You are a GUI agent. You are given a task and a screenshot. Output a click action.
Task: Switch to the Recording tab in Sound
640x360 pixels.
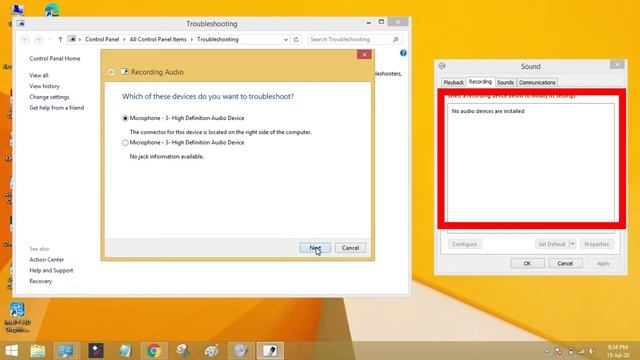pos(480,82)
